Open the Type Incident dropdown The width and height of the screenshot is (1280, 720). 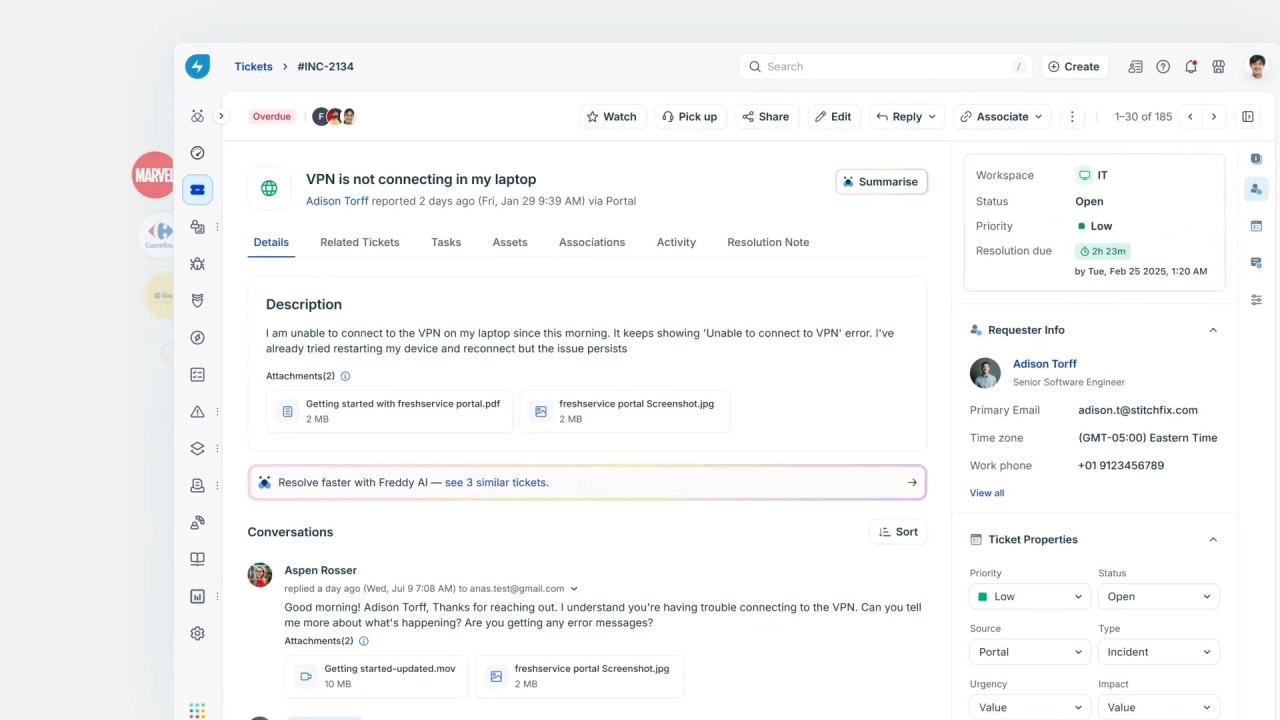click(1158, 652)
